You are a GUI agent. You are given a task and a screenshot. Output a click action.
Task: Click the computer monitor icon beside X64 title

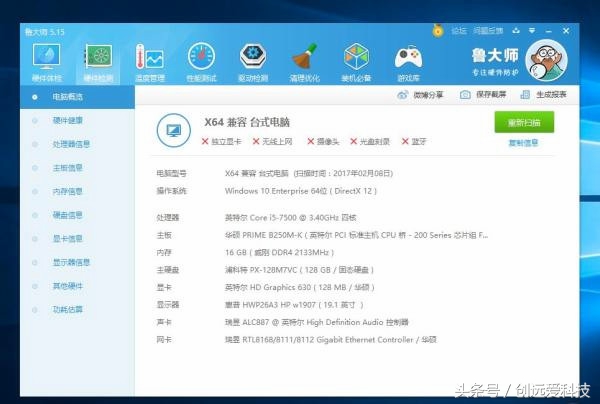173,130
